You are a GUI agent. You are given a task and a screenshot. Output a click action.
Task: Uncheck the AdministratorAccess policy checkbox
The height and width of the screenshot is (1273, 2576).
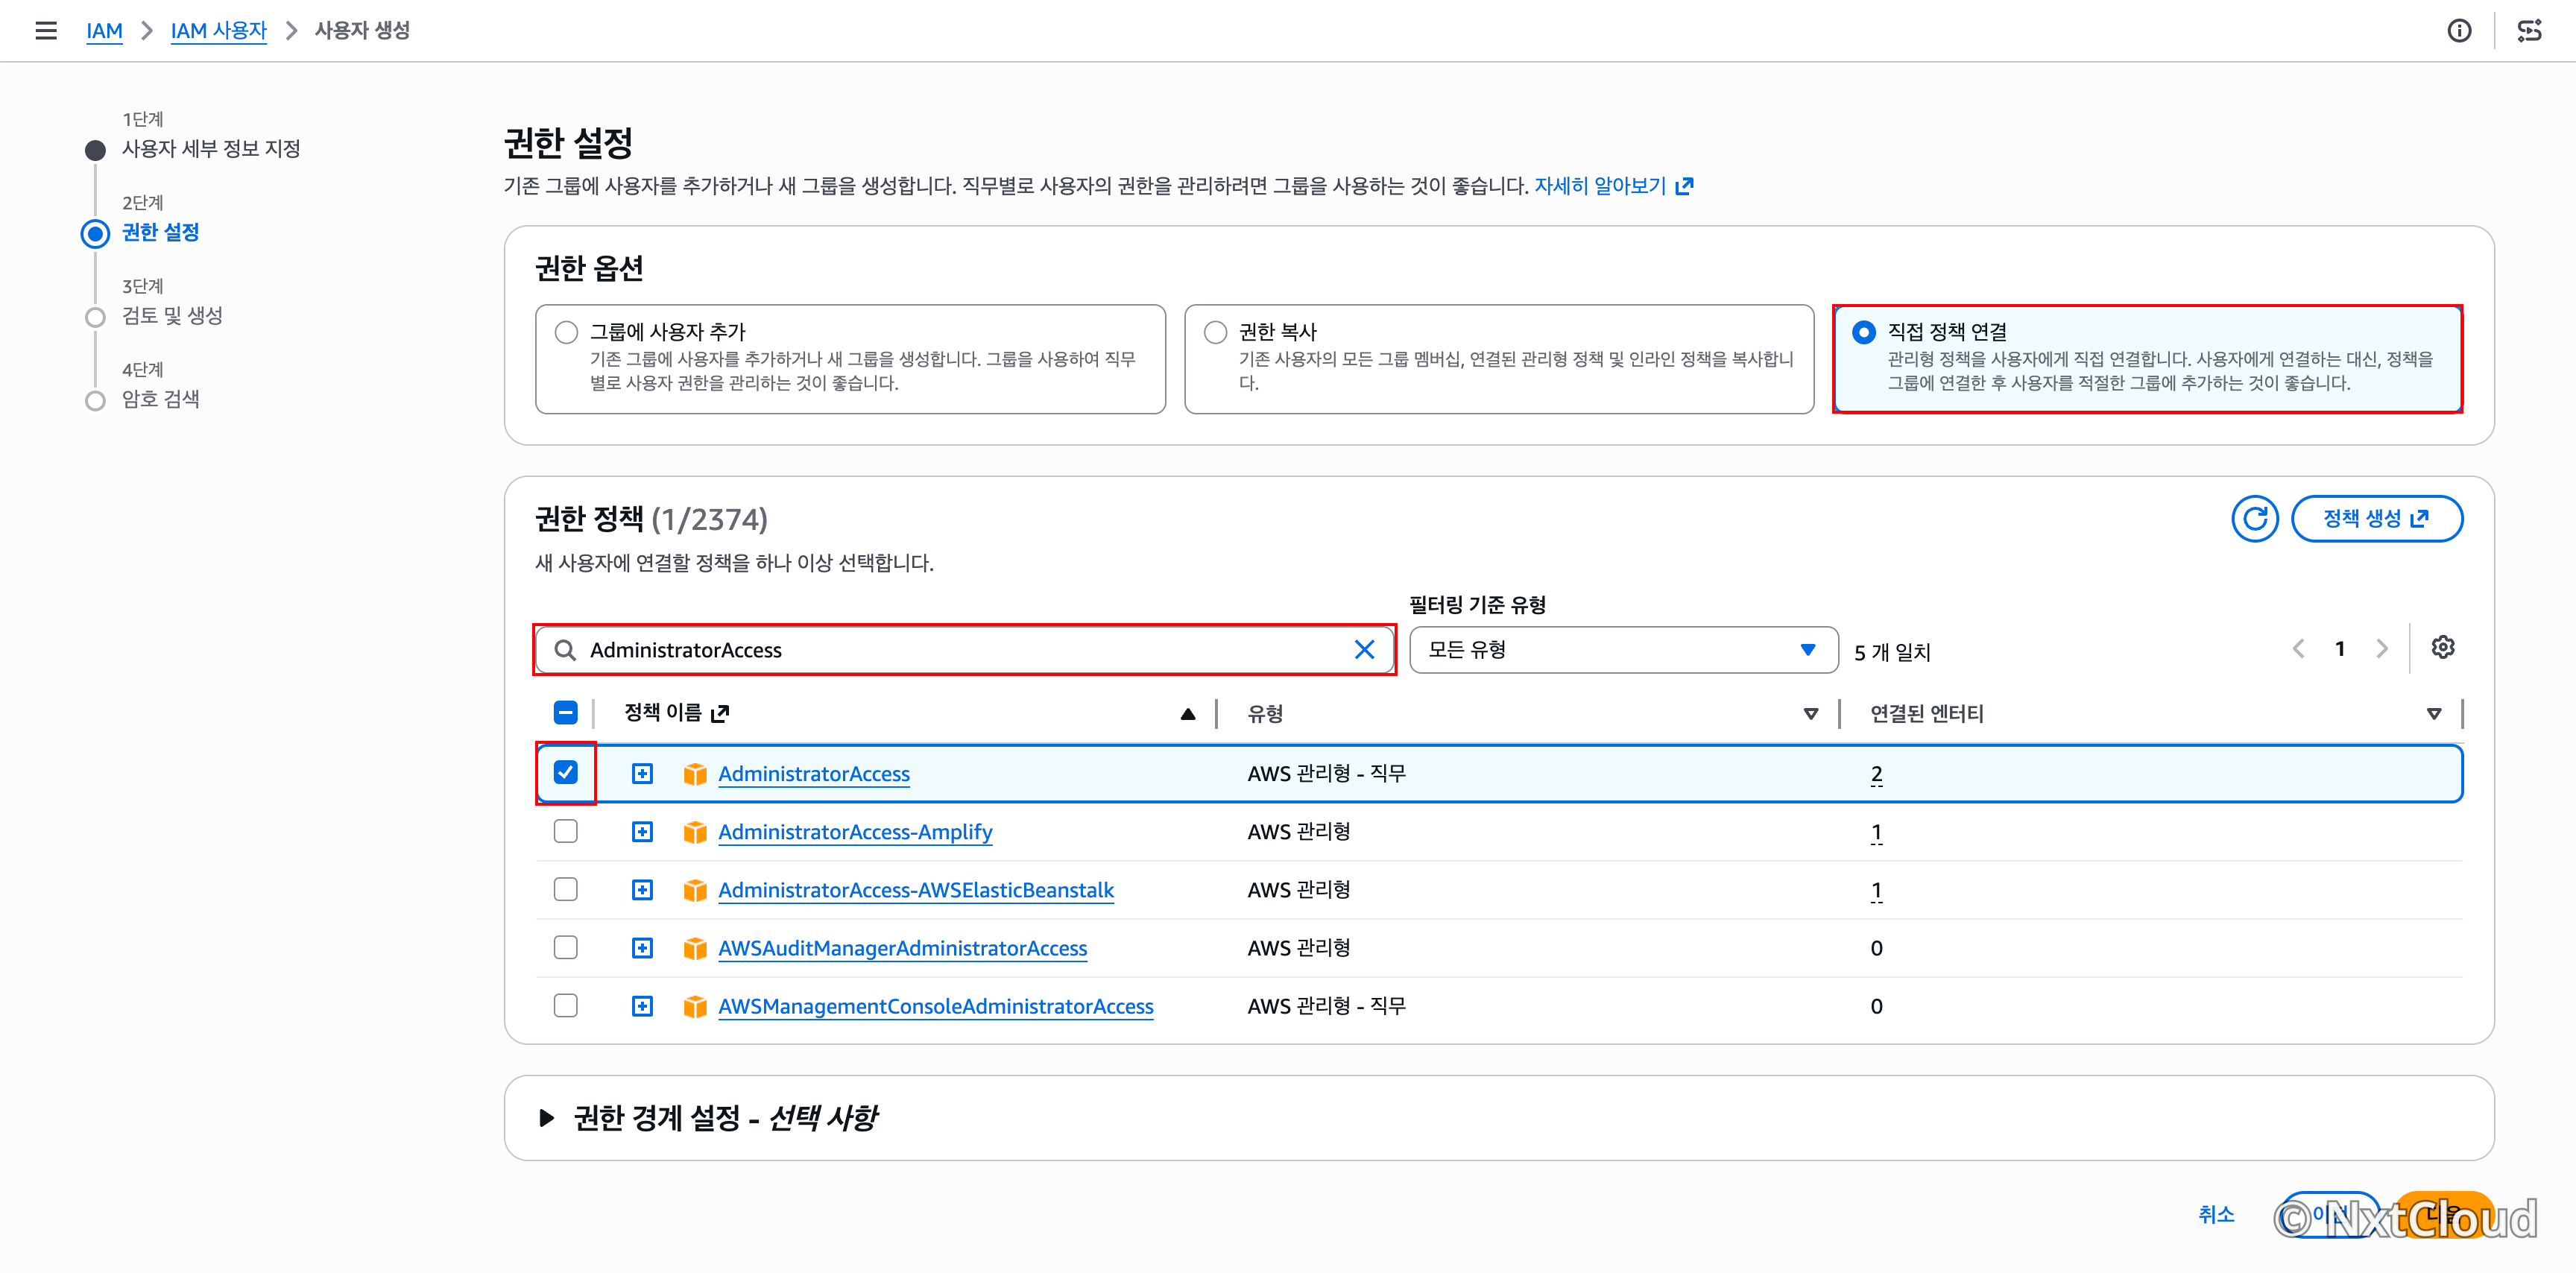click(565, 772)
